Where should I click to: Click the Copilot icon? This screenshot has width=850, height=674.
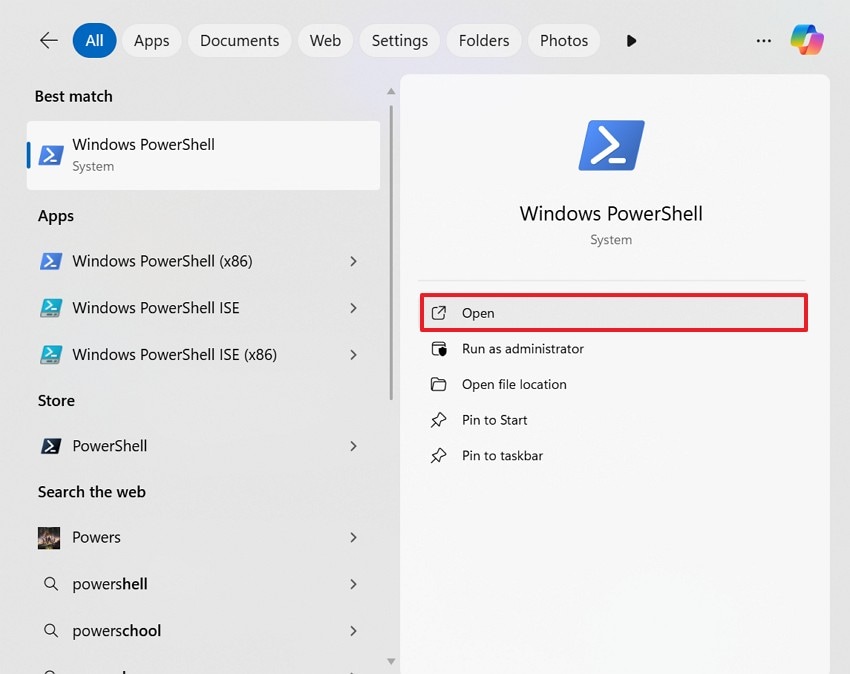808,40
